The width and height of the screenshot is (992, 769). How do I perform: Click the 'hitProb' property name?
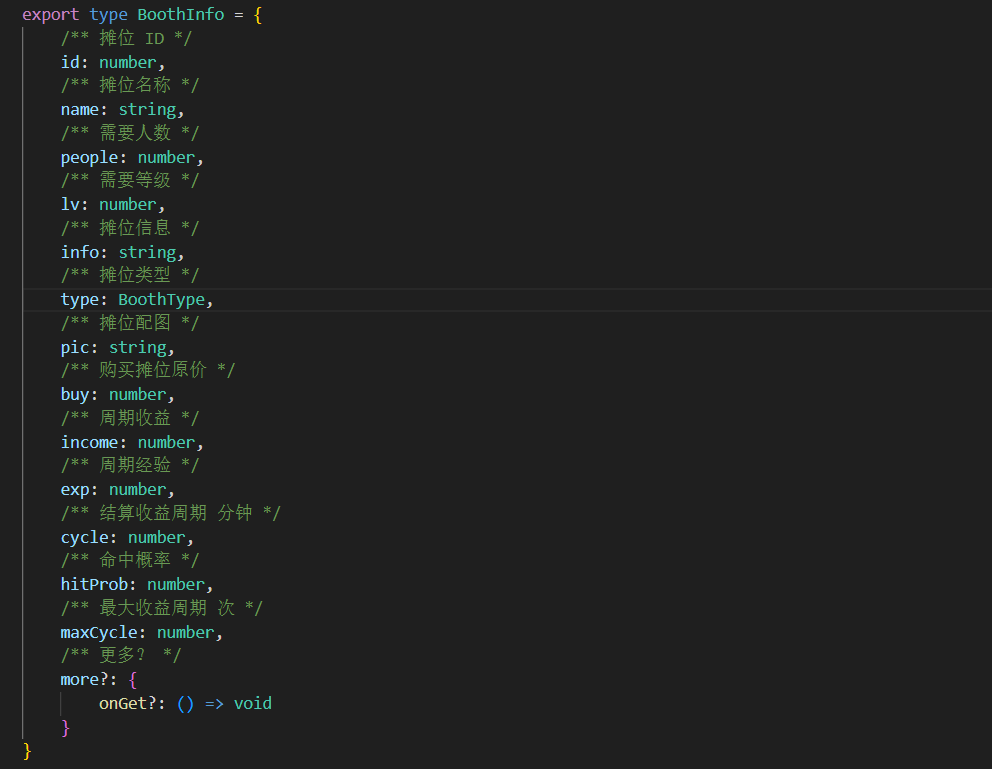[94, 584]
